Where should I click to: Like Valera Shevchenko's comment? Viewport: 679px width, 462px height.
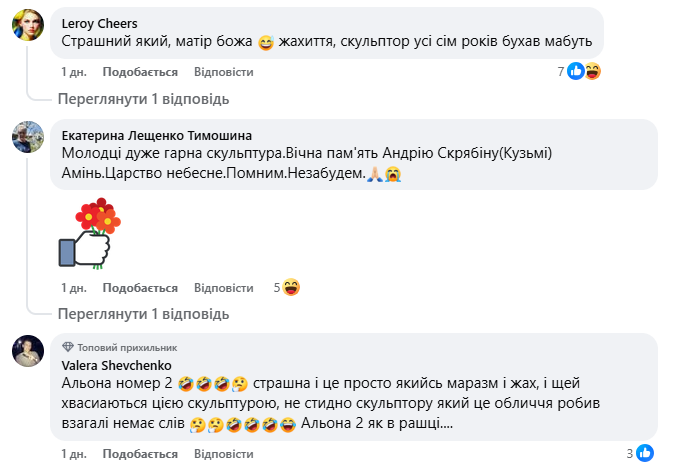pos(140,454)
